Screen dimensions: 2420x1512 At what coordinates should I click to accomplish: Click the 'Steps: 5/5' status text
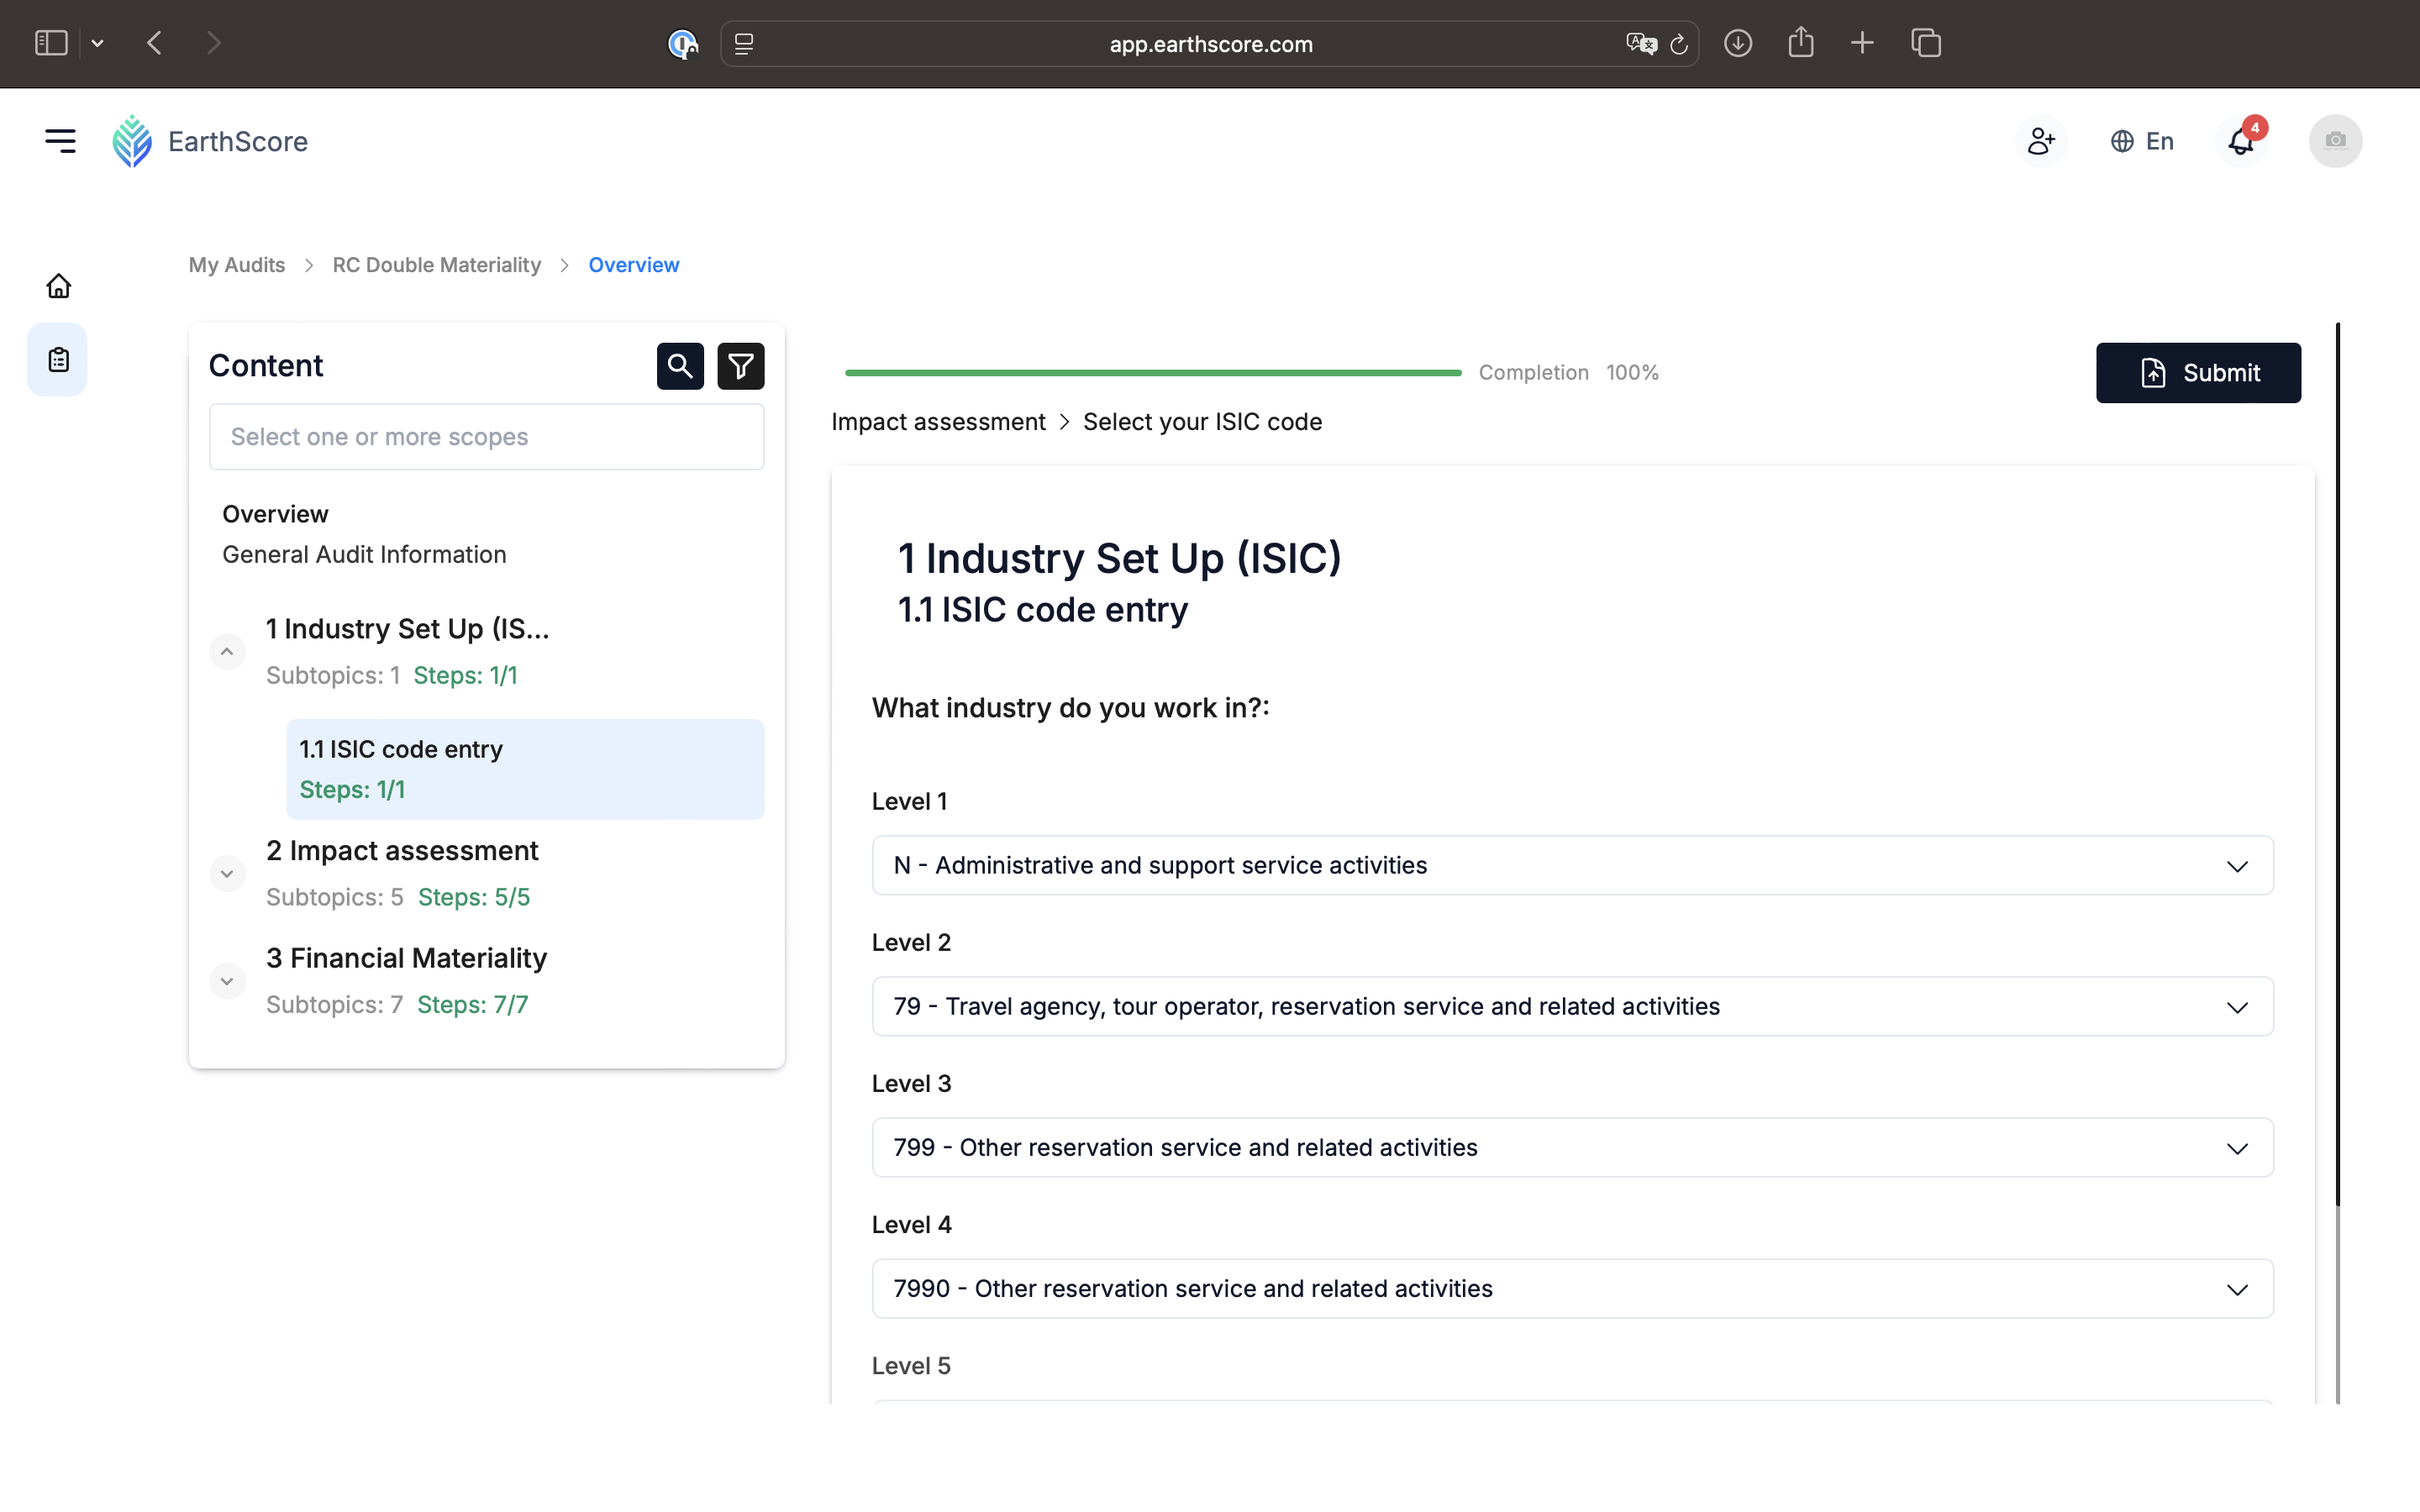click(x=474, y=897)
